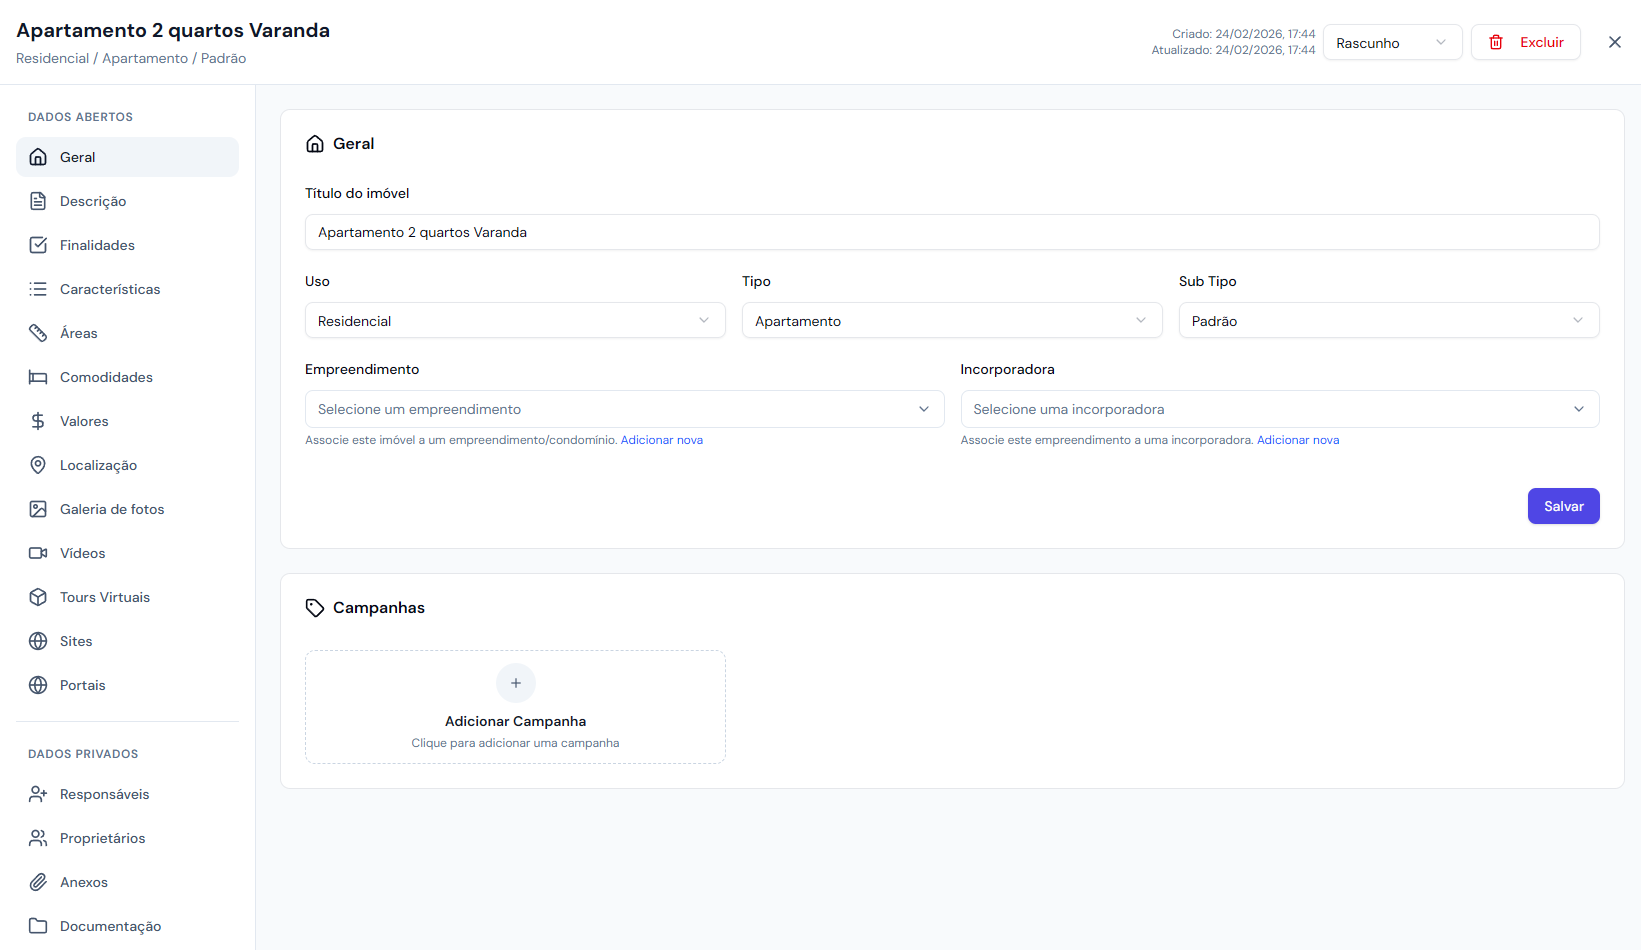
Task: Click the Vídeos camera icon
Action: (38, 553)
